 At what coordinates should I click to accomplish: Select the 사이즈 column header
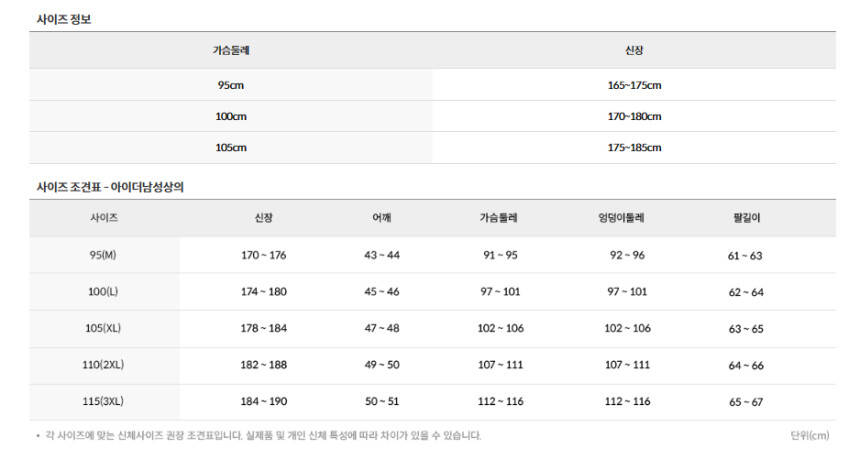(x=104, y=218)
